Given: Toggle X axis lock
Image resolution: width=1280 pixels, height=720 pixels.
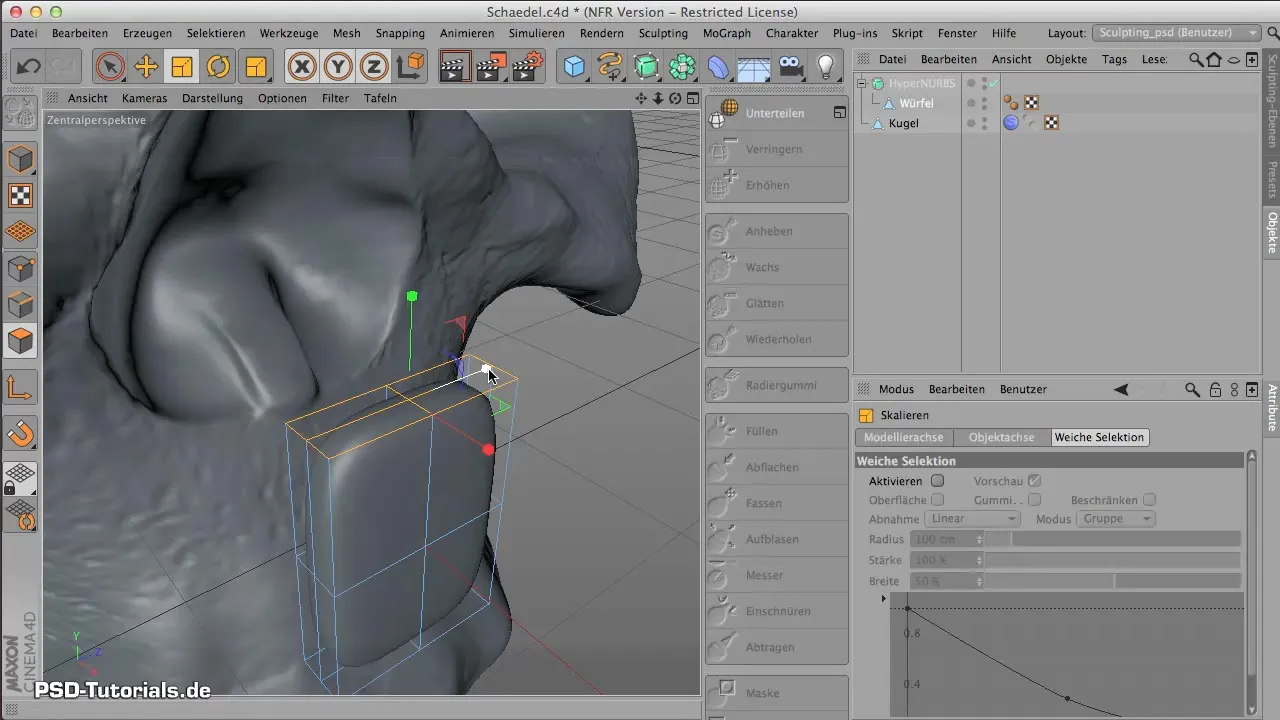Looking at the screenshot, I should (302, 67).
